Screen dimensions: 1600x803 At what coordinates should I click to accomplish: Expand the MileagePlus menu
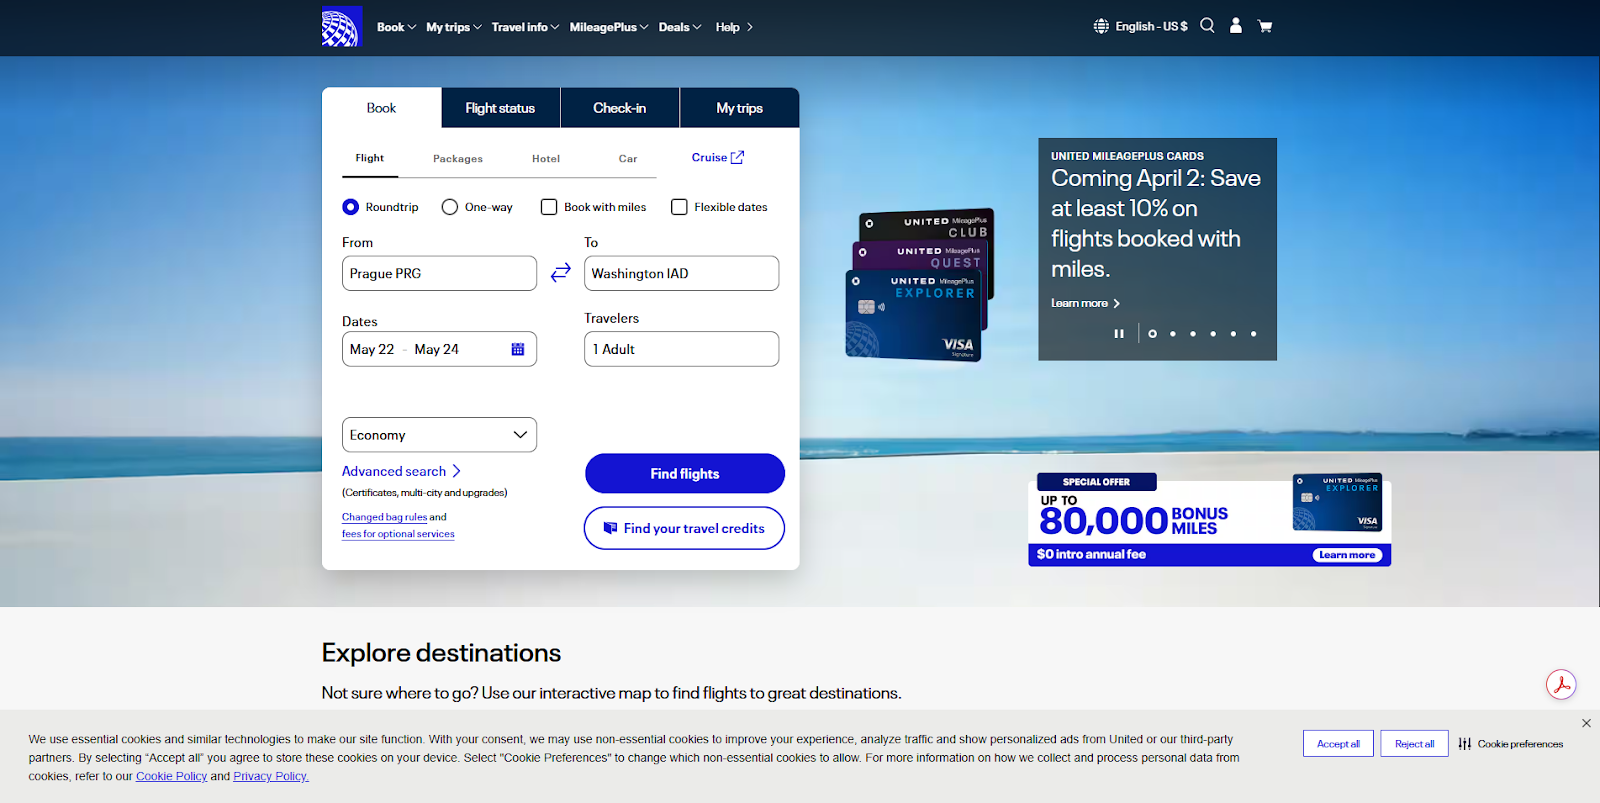609,27
